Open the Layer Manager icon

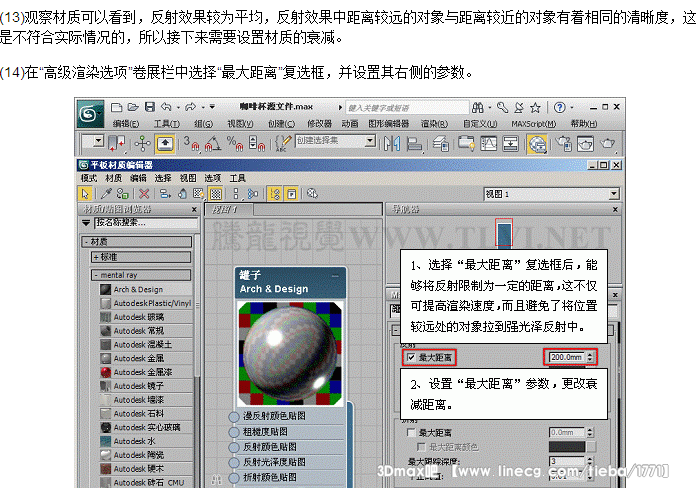441,143
